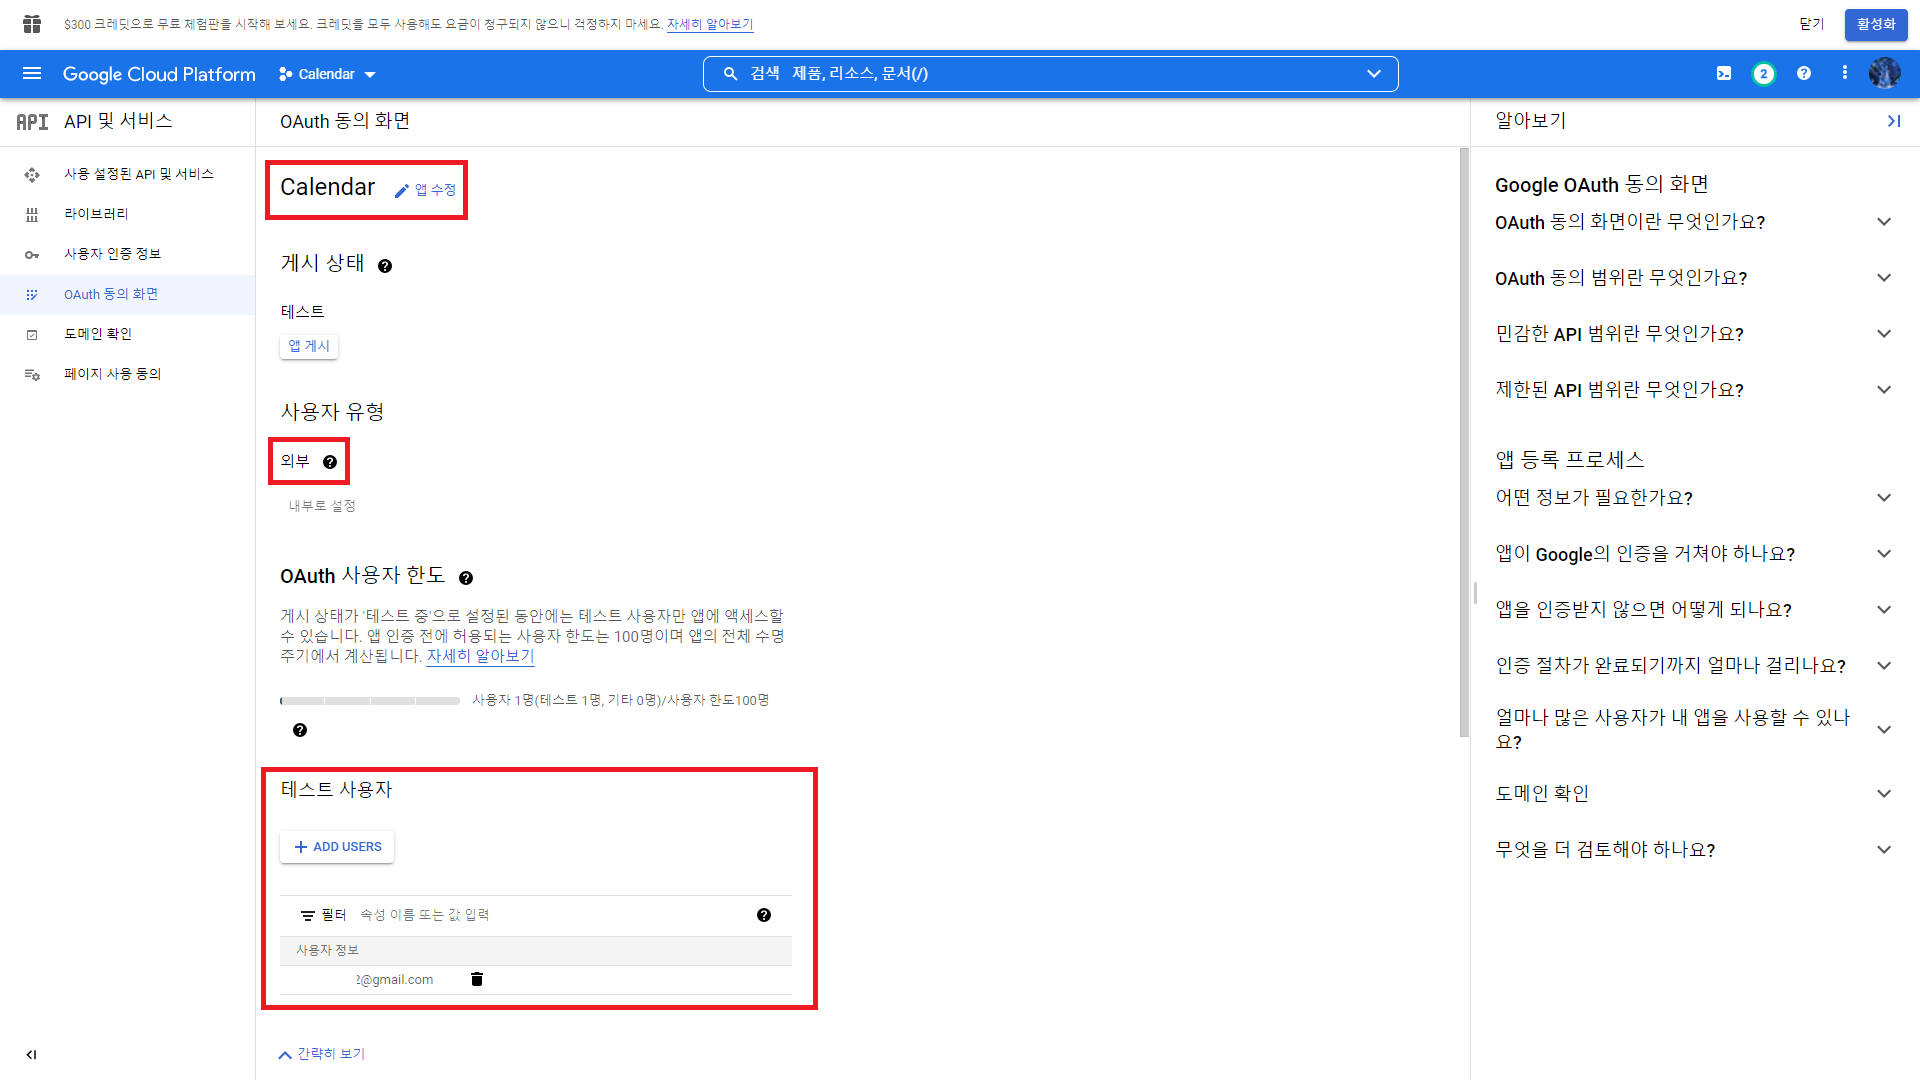Collapse the 알아보기 side panel
Viewport: 1920px width, 1080px height.
[x=1893, y=121]
